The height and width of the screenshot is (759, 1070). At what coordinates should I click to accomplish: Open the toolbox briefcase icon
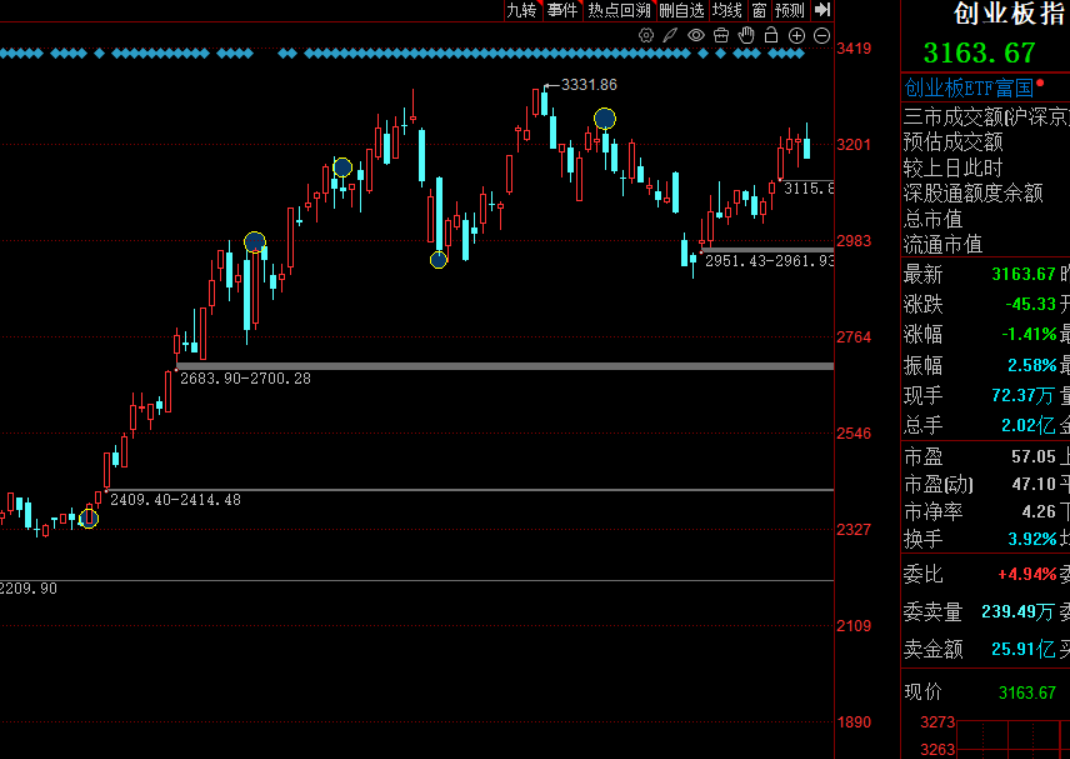tap(721, 35)
